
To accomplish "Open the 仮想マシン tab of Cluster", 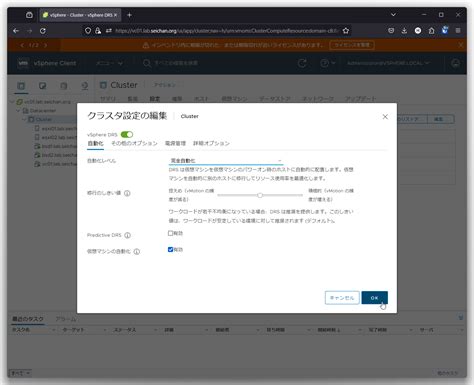I will [x=234, y=99].
